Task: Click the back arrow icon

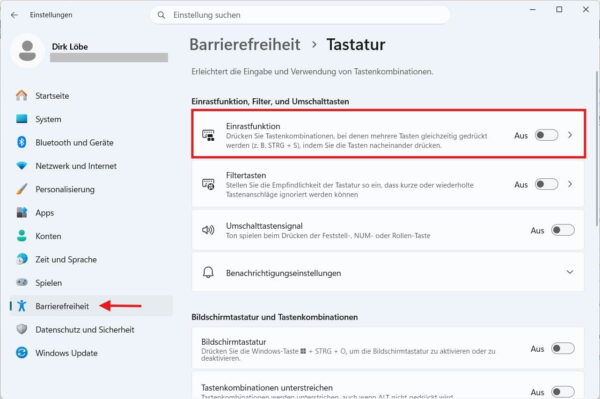Action: [x=15, y=15]
